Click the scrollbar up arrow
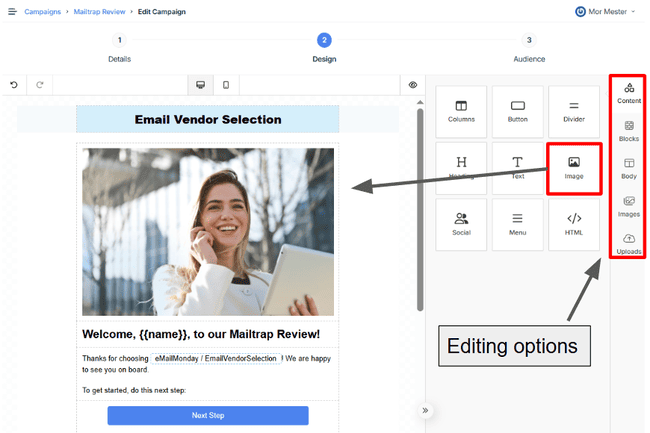This screenshot has height=433, width=650. coord(420,102)
